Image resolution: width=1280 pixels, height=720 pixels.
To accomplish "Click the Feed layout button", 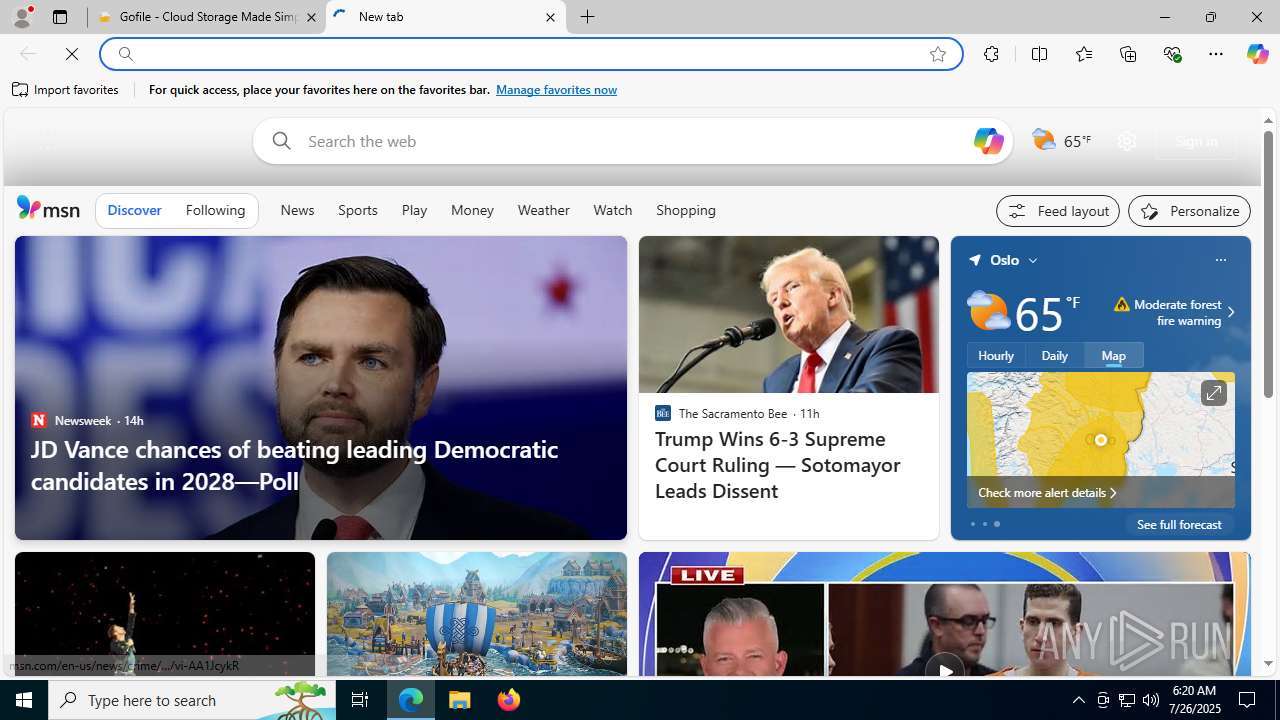I will tap(1058, 211).
